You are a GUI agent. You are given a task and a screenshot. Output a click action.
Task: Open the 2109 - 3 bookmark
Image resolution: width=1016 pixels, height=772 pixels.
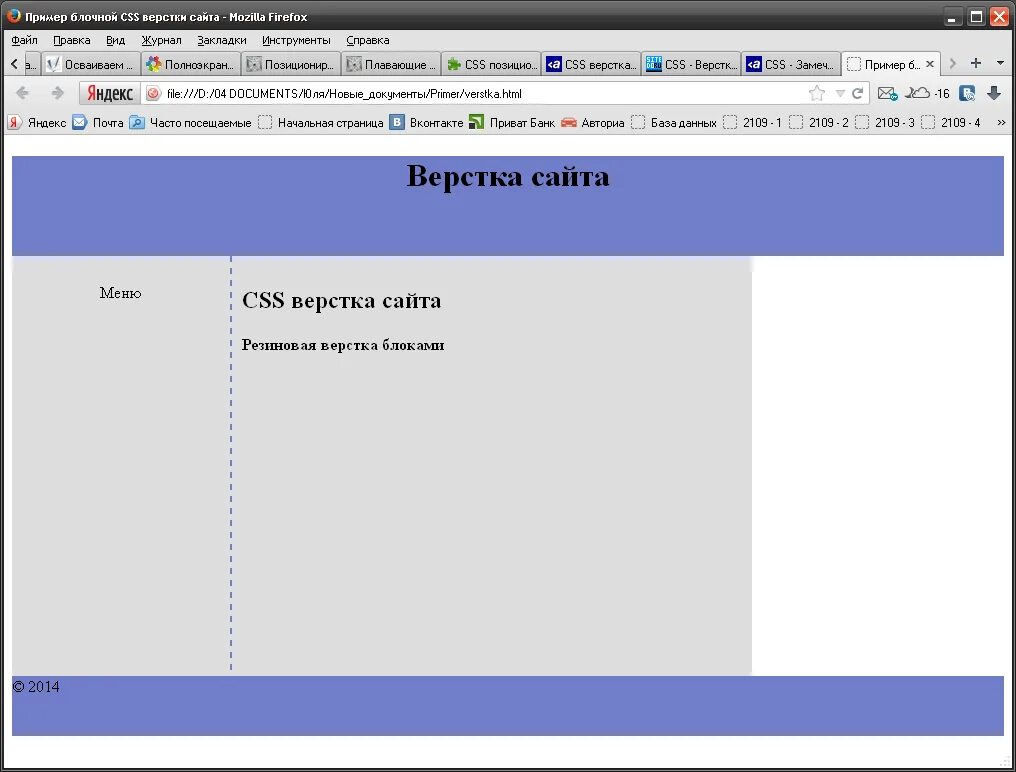[884, 123]
